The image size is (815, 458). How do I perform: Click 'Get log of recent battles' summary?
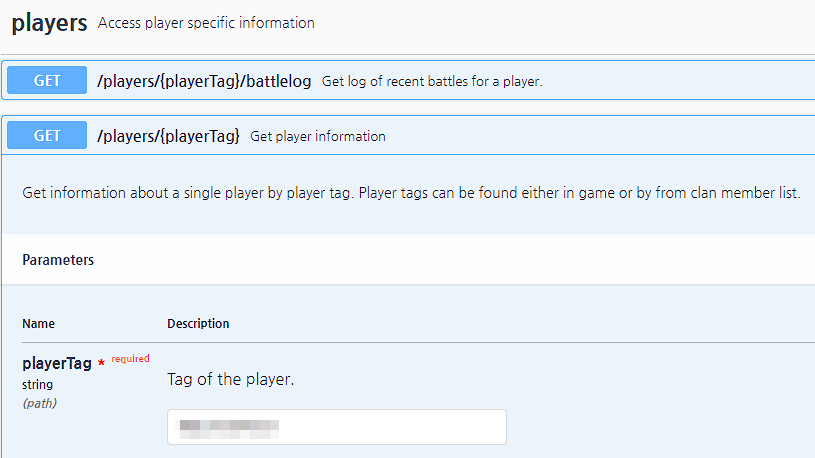[432, 82]
